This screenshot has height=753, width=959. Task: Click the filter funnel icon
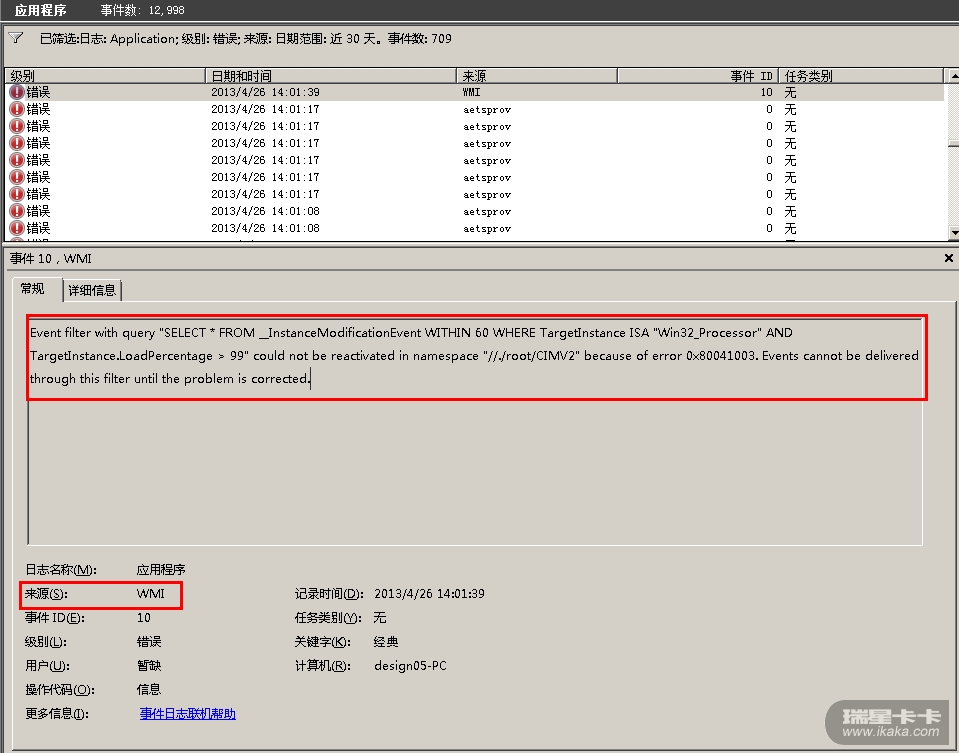[17, 39]
